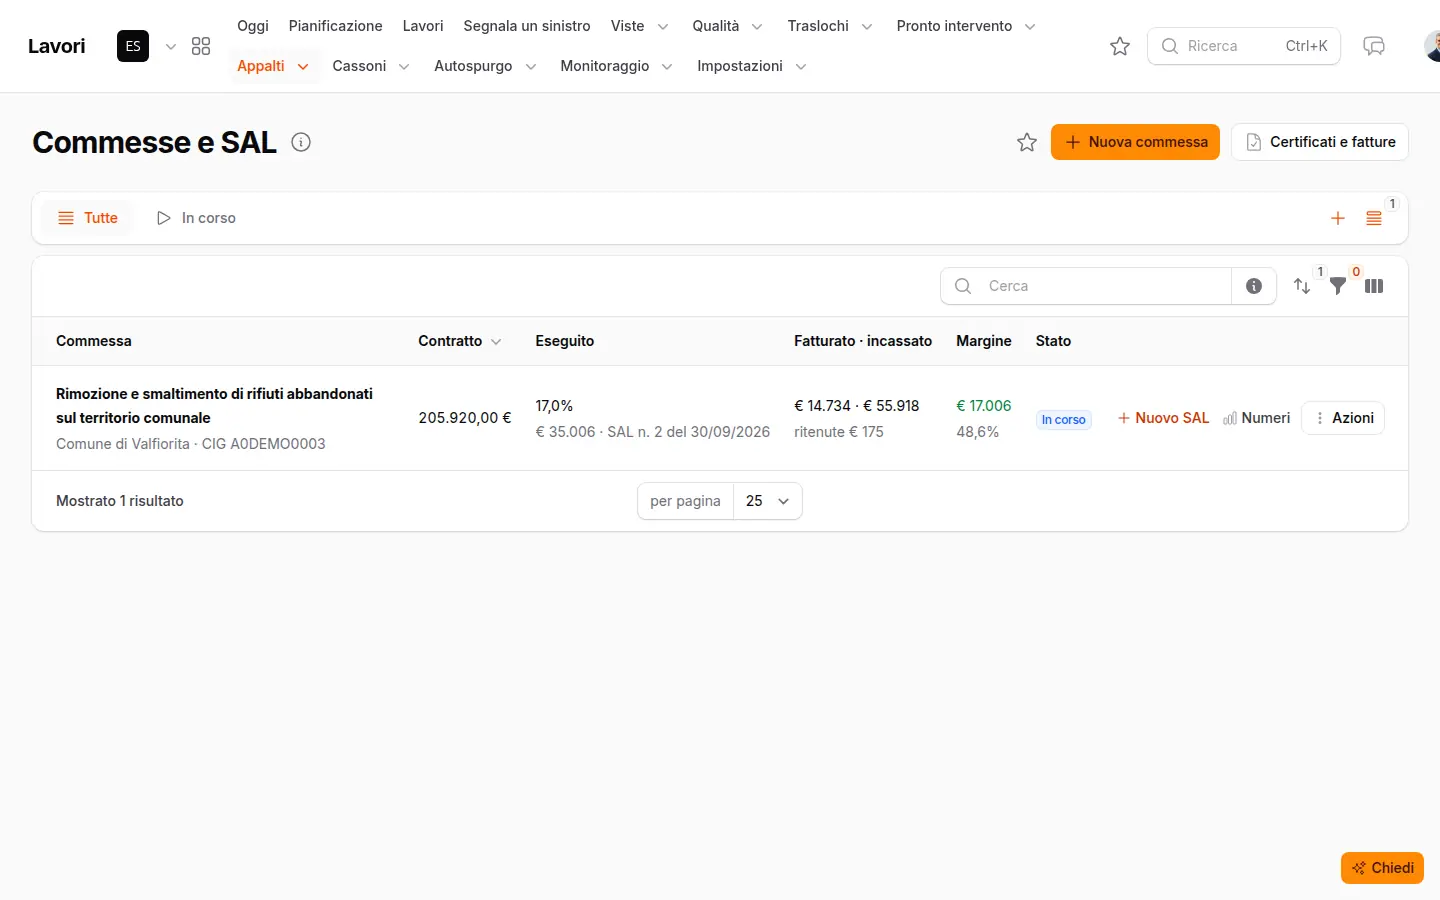
Task: Expand Impostazioni menu
Action: [752, 66]
